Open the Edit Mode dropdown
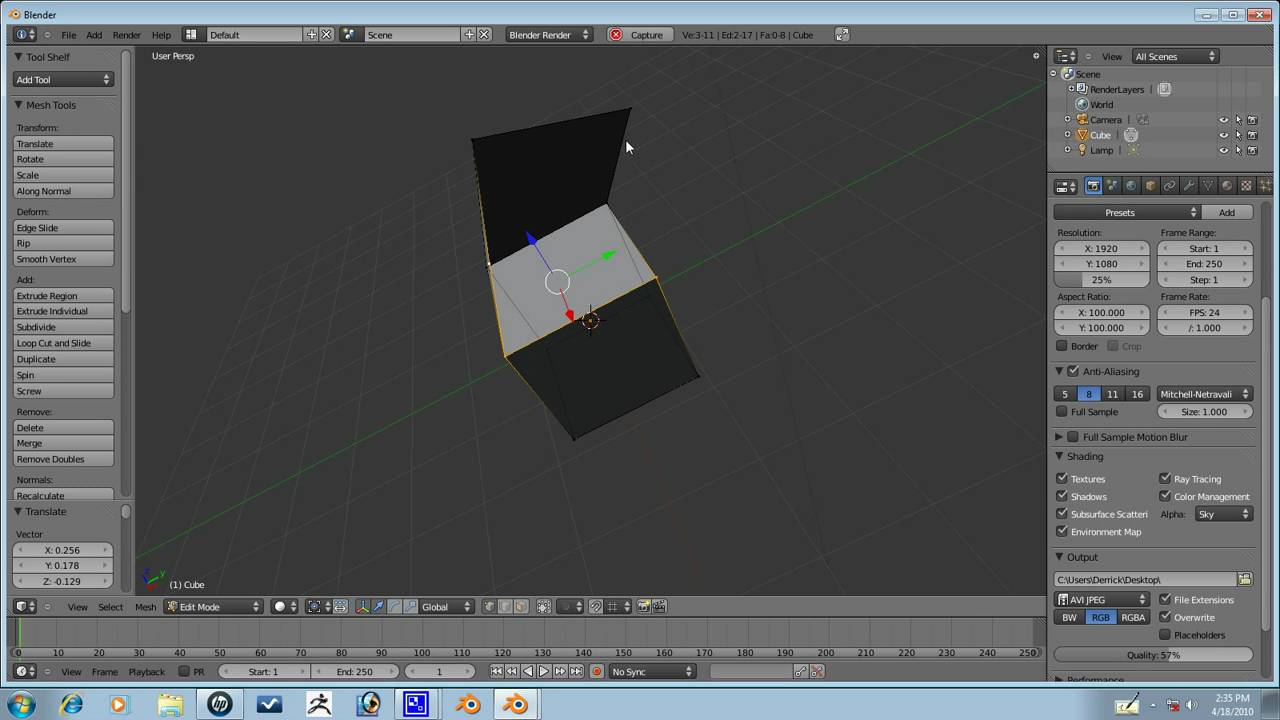This screenshot has width=1280, height=720. tap(214, 607)
